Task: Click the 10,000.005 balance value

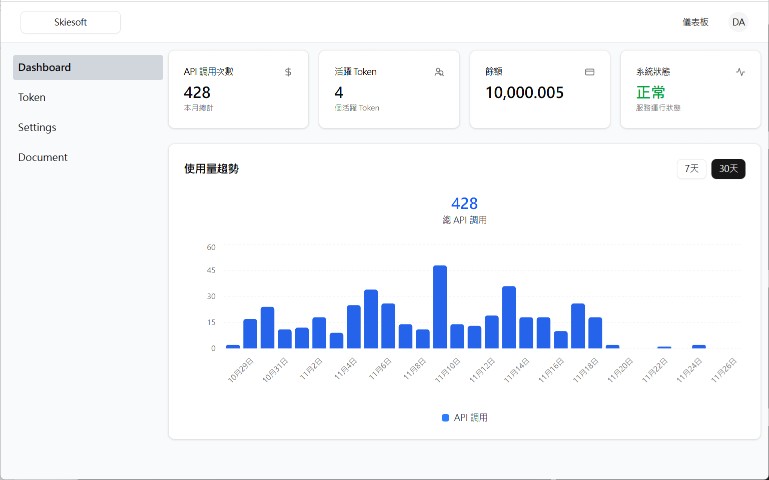Action: click(x=524, y=93)
